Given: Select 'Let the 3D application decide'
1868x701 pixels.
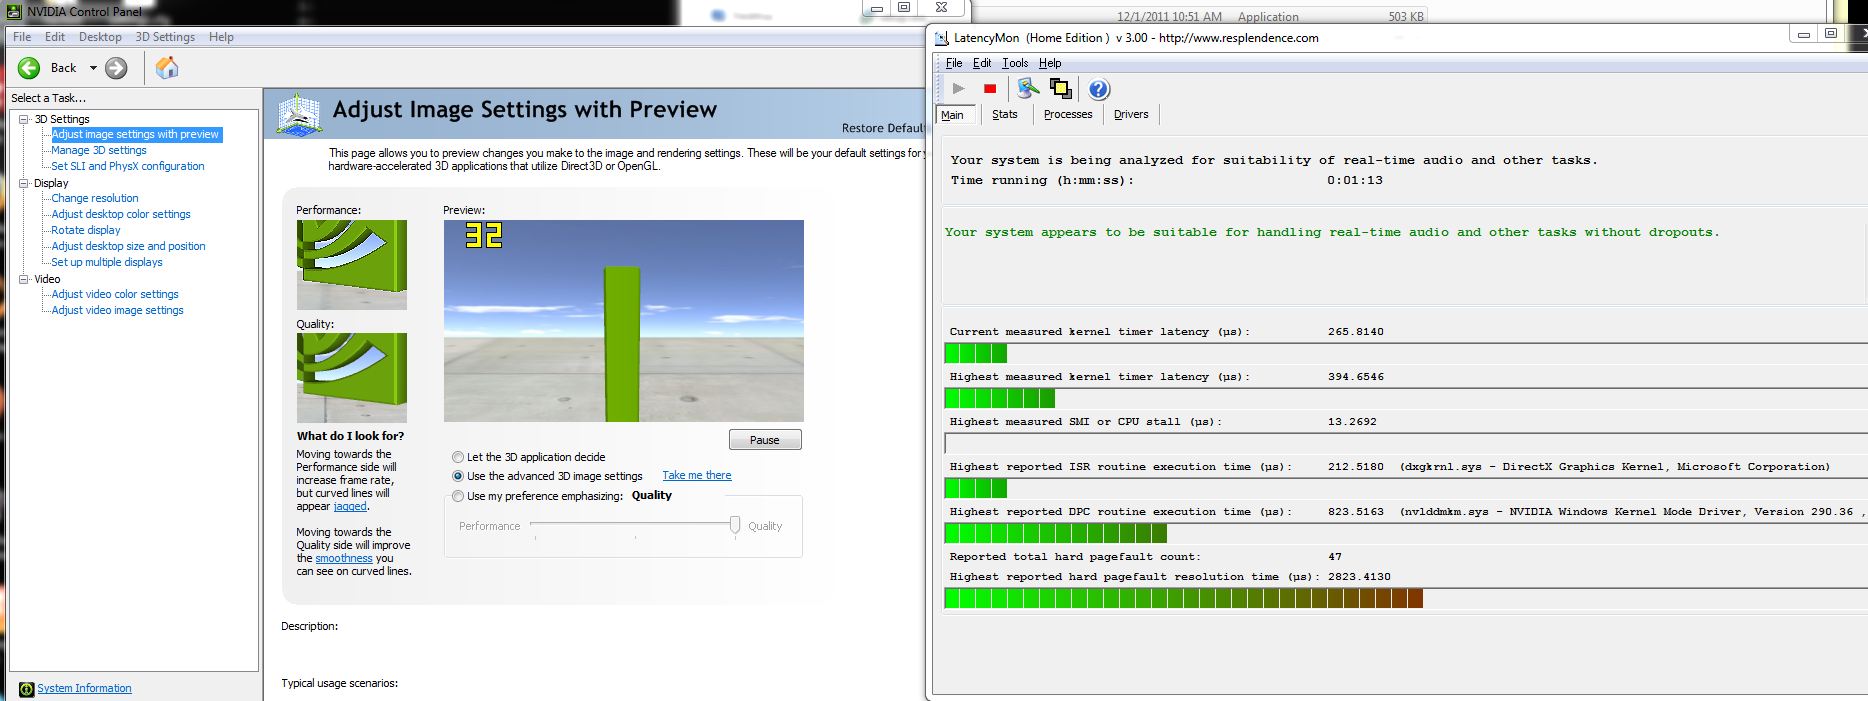Looking at the screenshot, I should pos(458,457).
